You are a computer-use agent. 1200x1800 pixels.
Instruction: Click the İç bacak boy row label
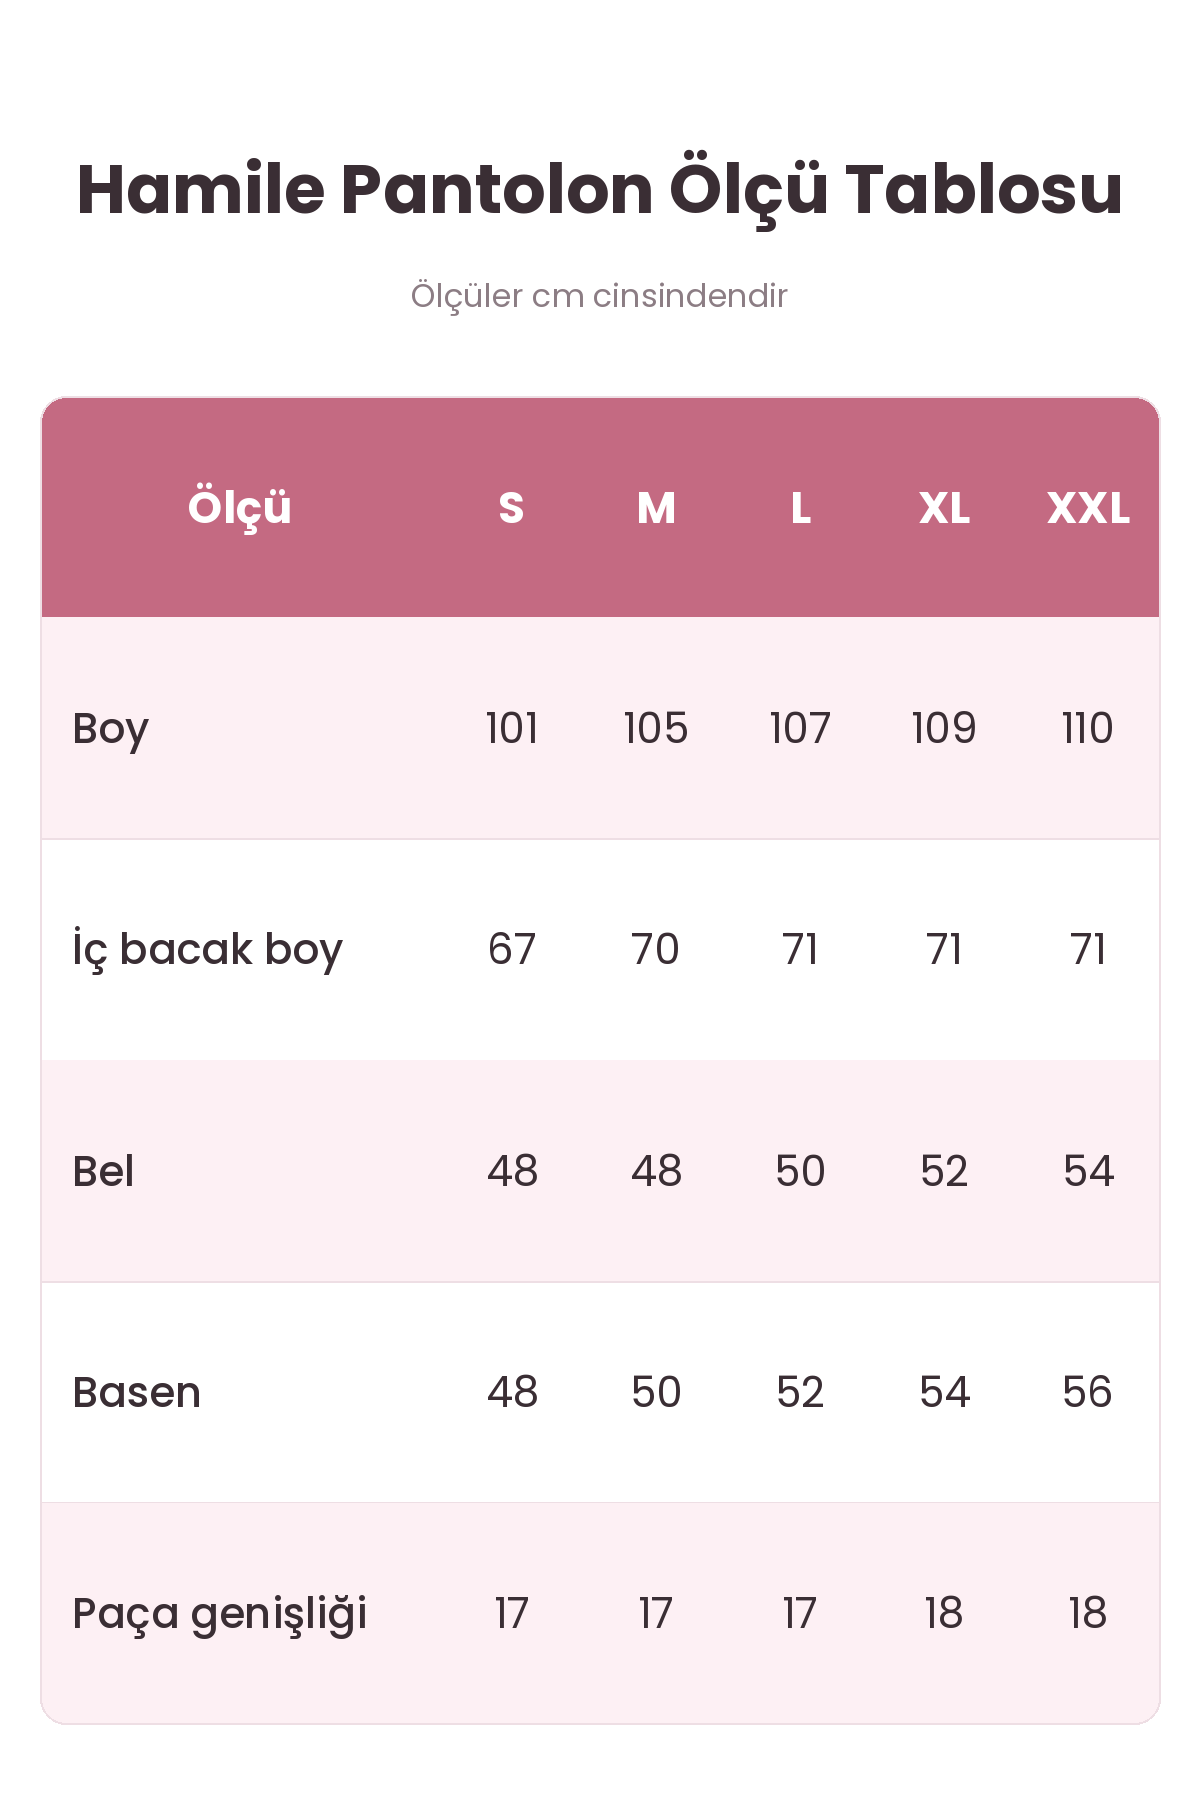pyautogui.click(x=208, y=950)
